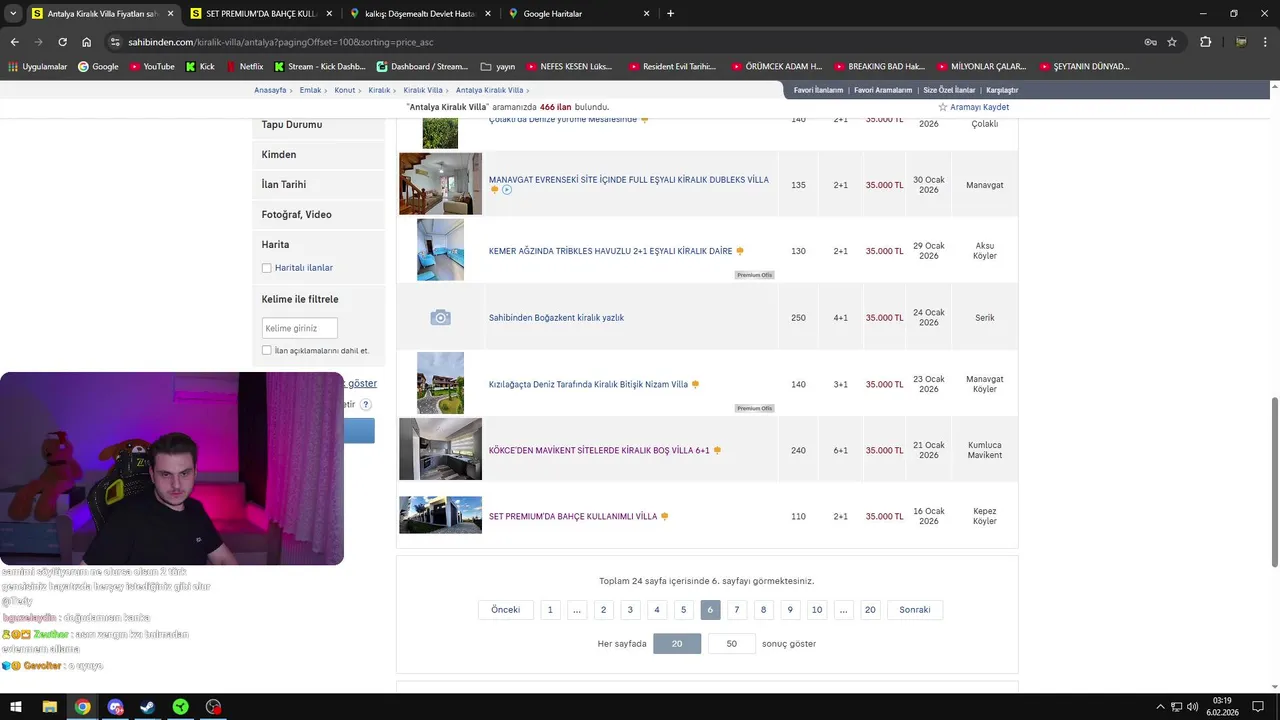Screen dimensions: 1280x720
Task: Open Kick bookmark in bookmarks bar
Action: point(199,67)
